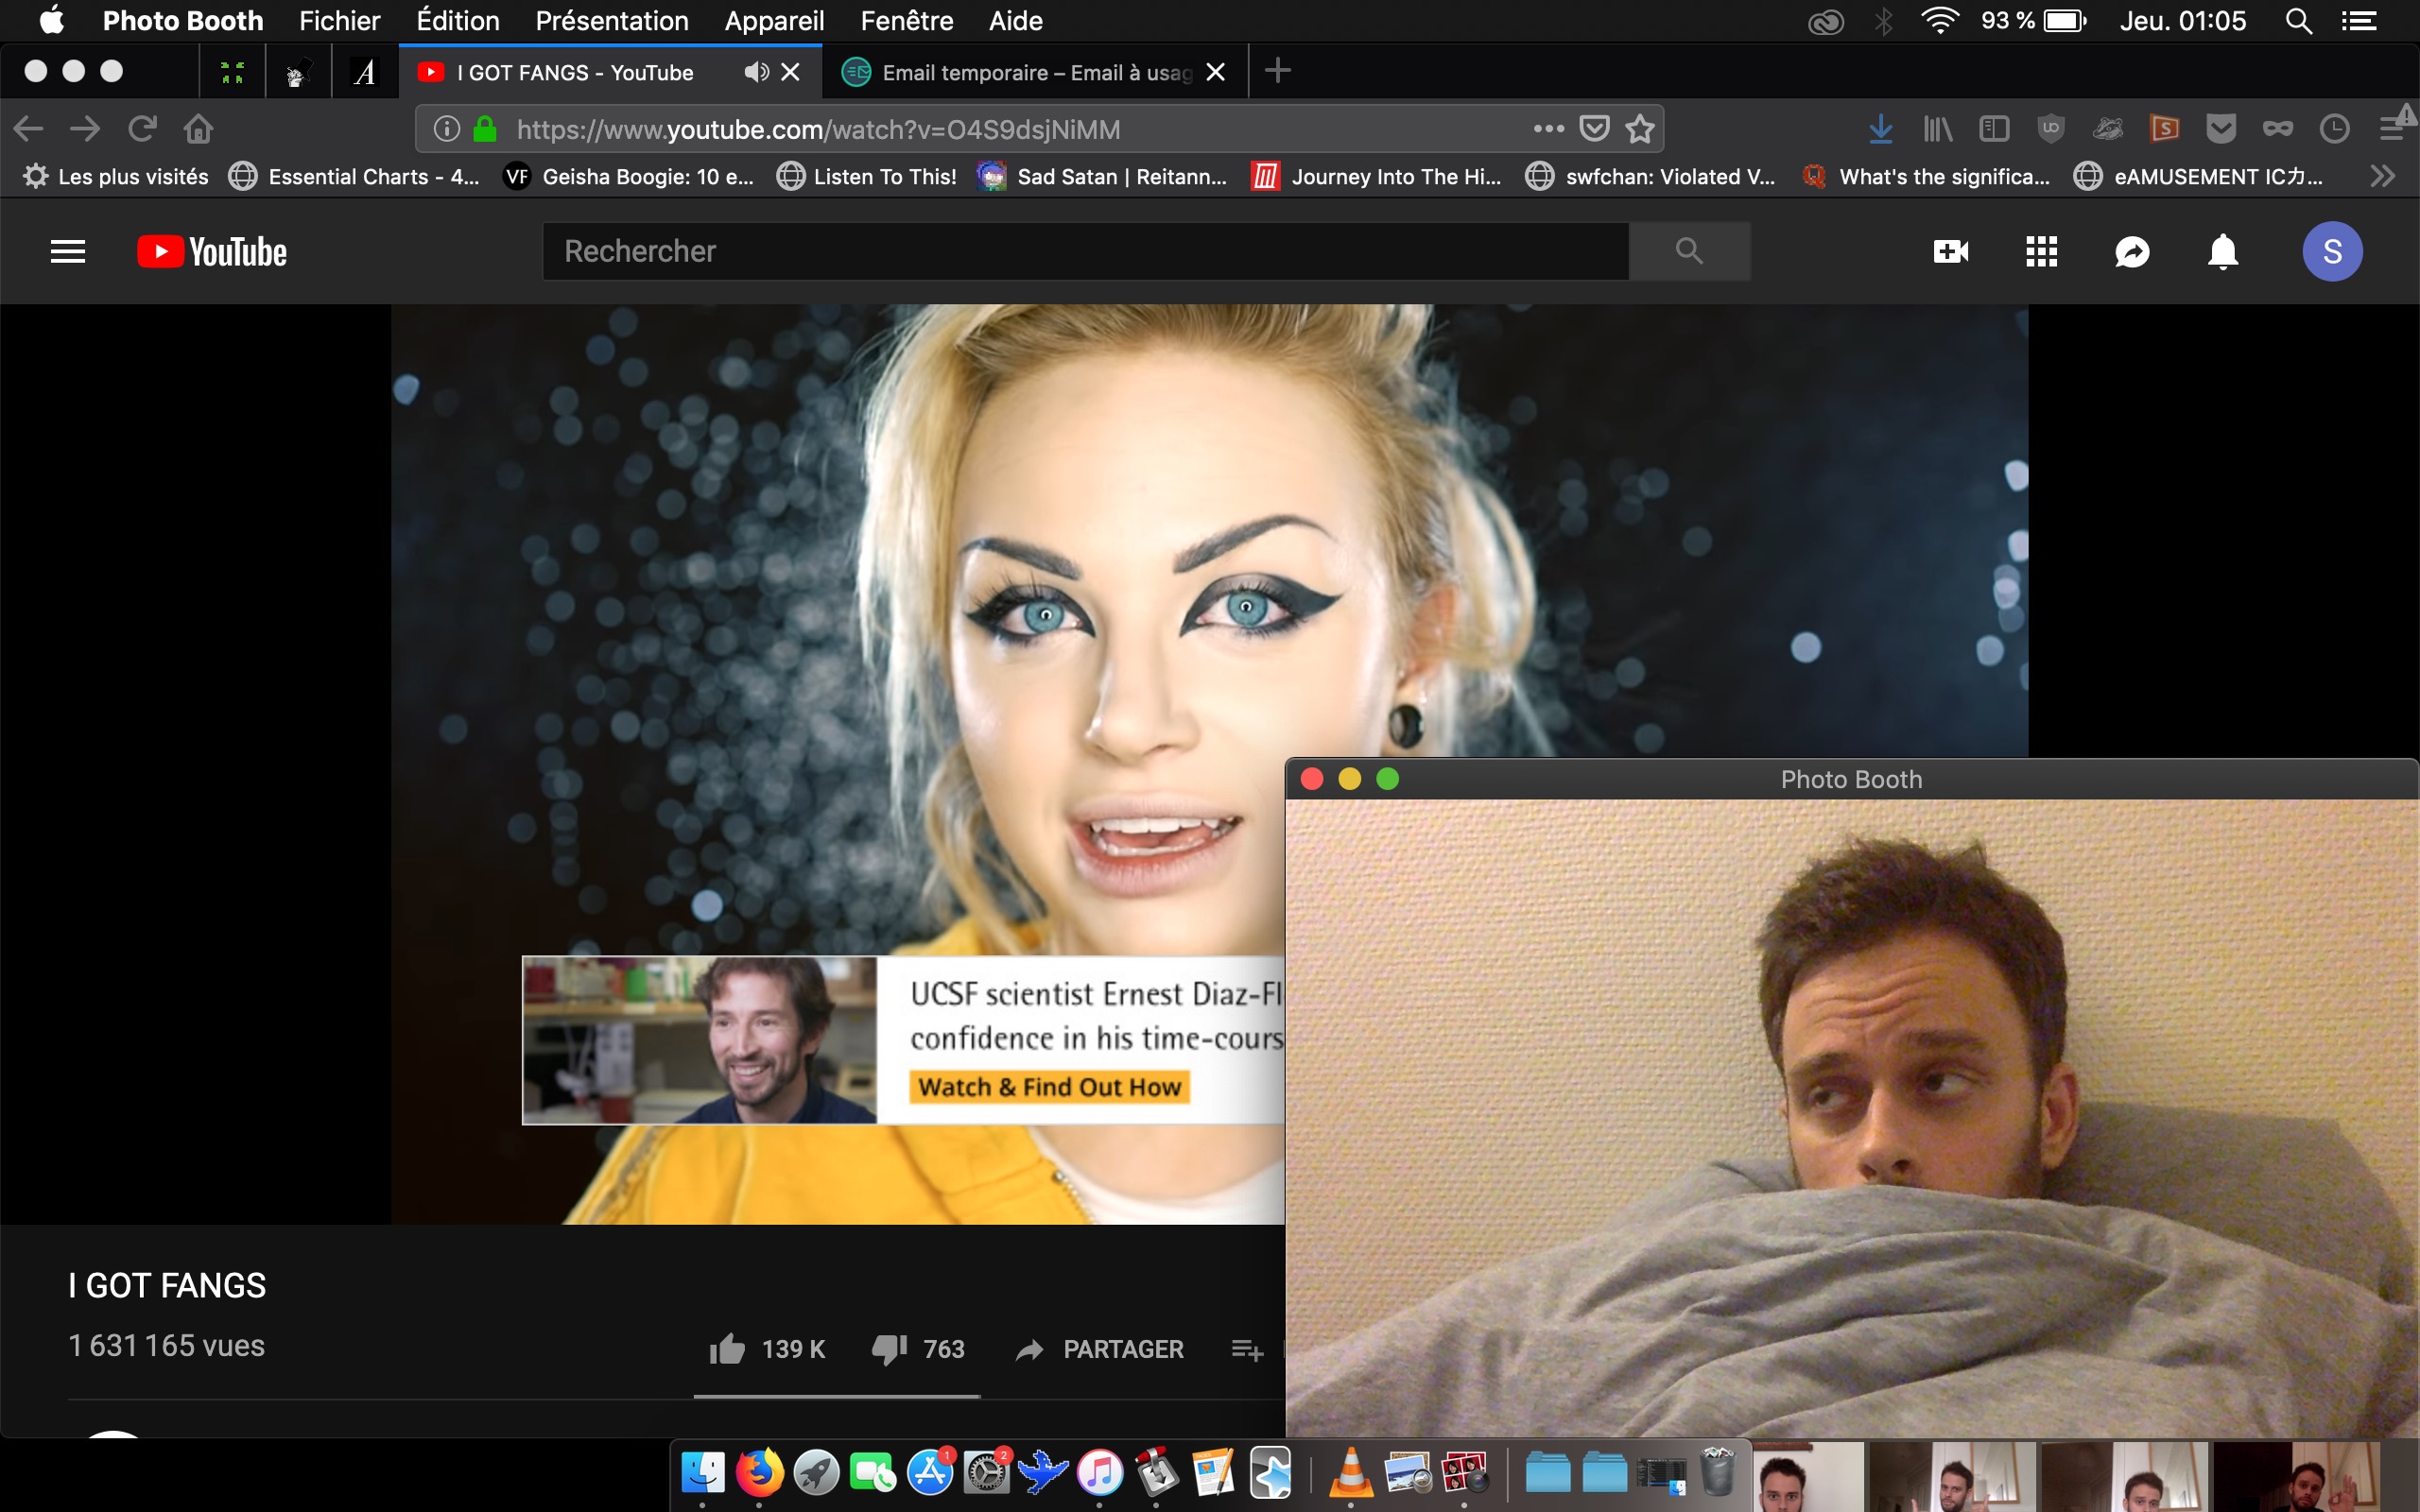Open the Geisha Boogie bookmark

click(x=629, y=176)
